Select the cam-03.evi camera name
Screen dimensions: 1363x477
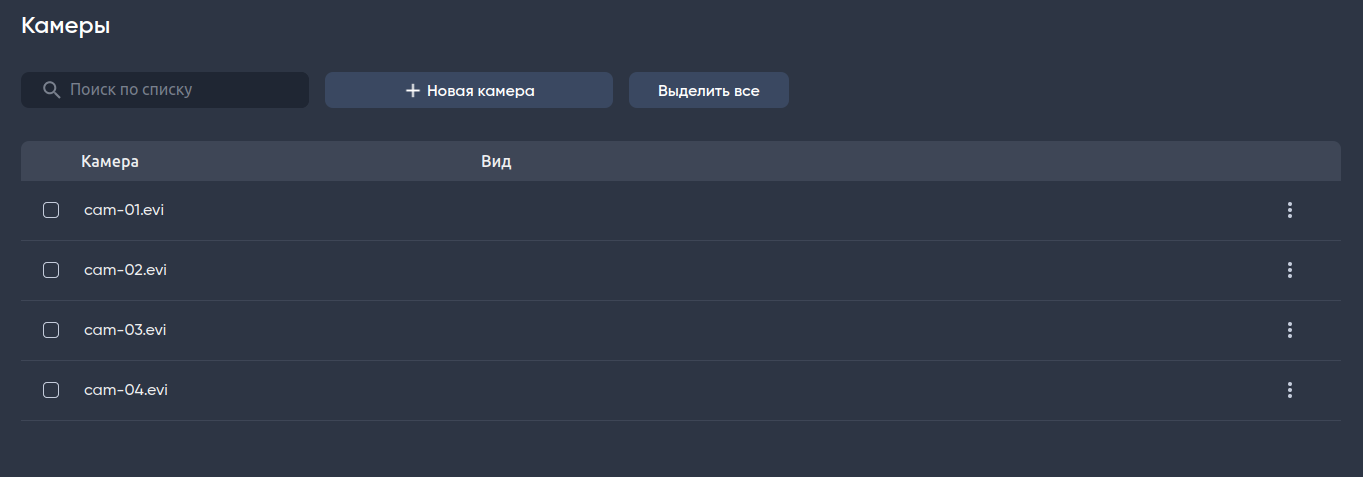point(125,330)
